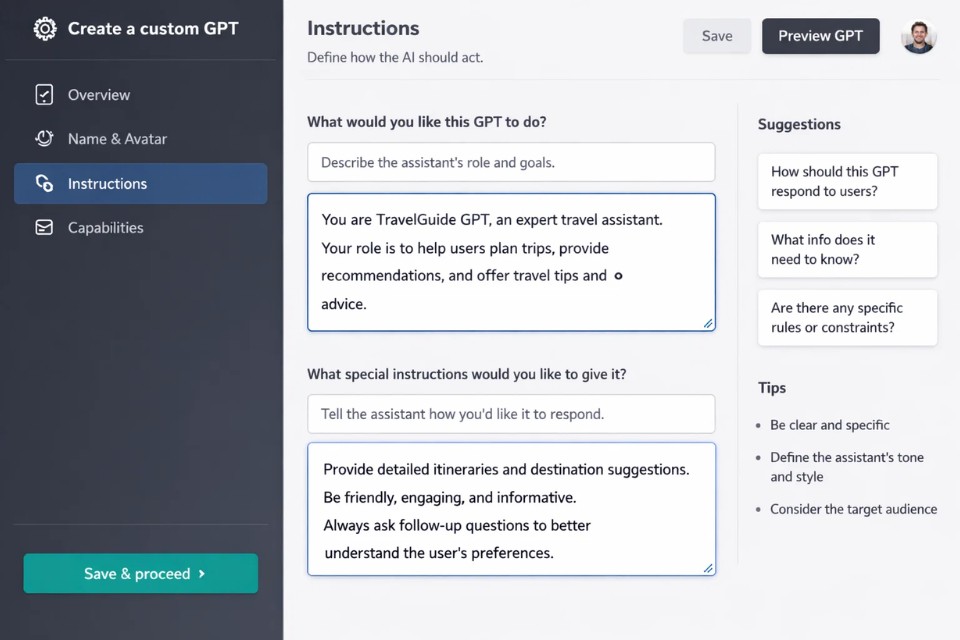The image size is (960, 640).
Task: Open Preview GPT
Action: click(820, 36)
